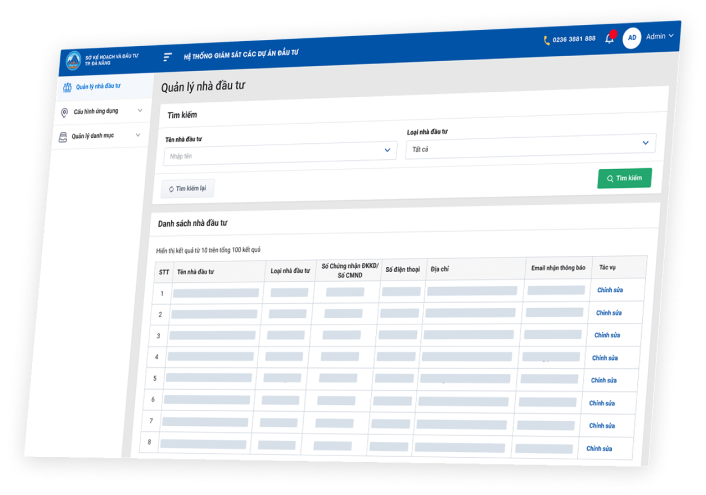The image size is (706, 495).
Task: Click the Tìm kiếm lại reset button
Action: tap(187, 188)
